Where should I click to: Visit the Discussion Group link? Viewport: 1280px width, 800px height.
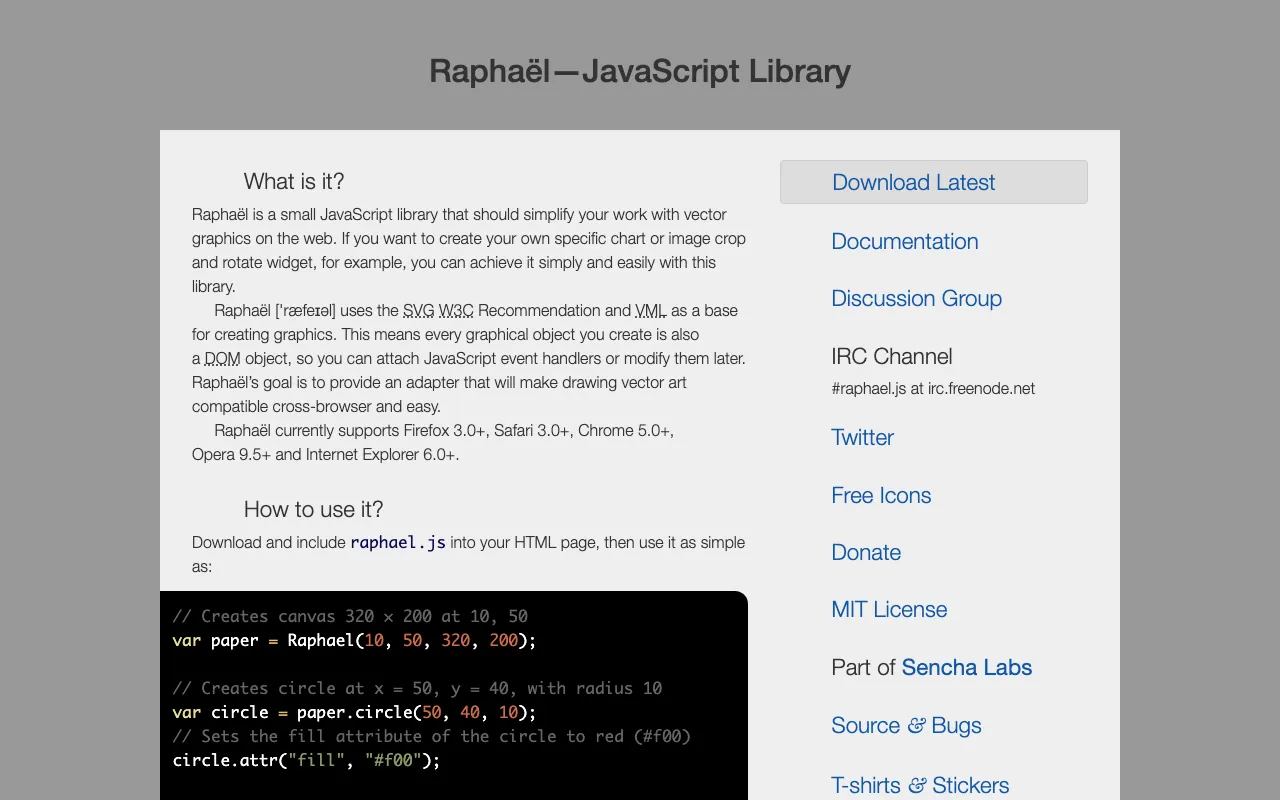click(916, 298)
